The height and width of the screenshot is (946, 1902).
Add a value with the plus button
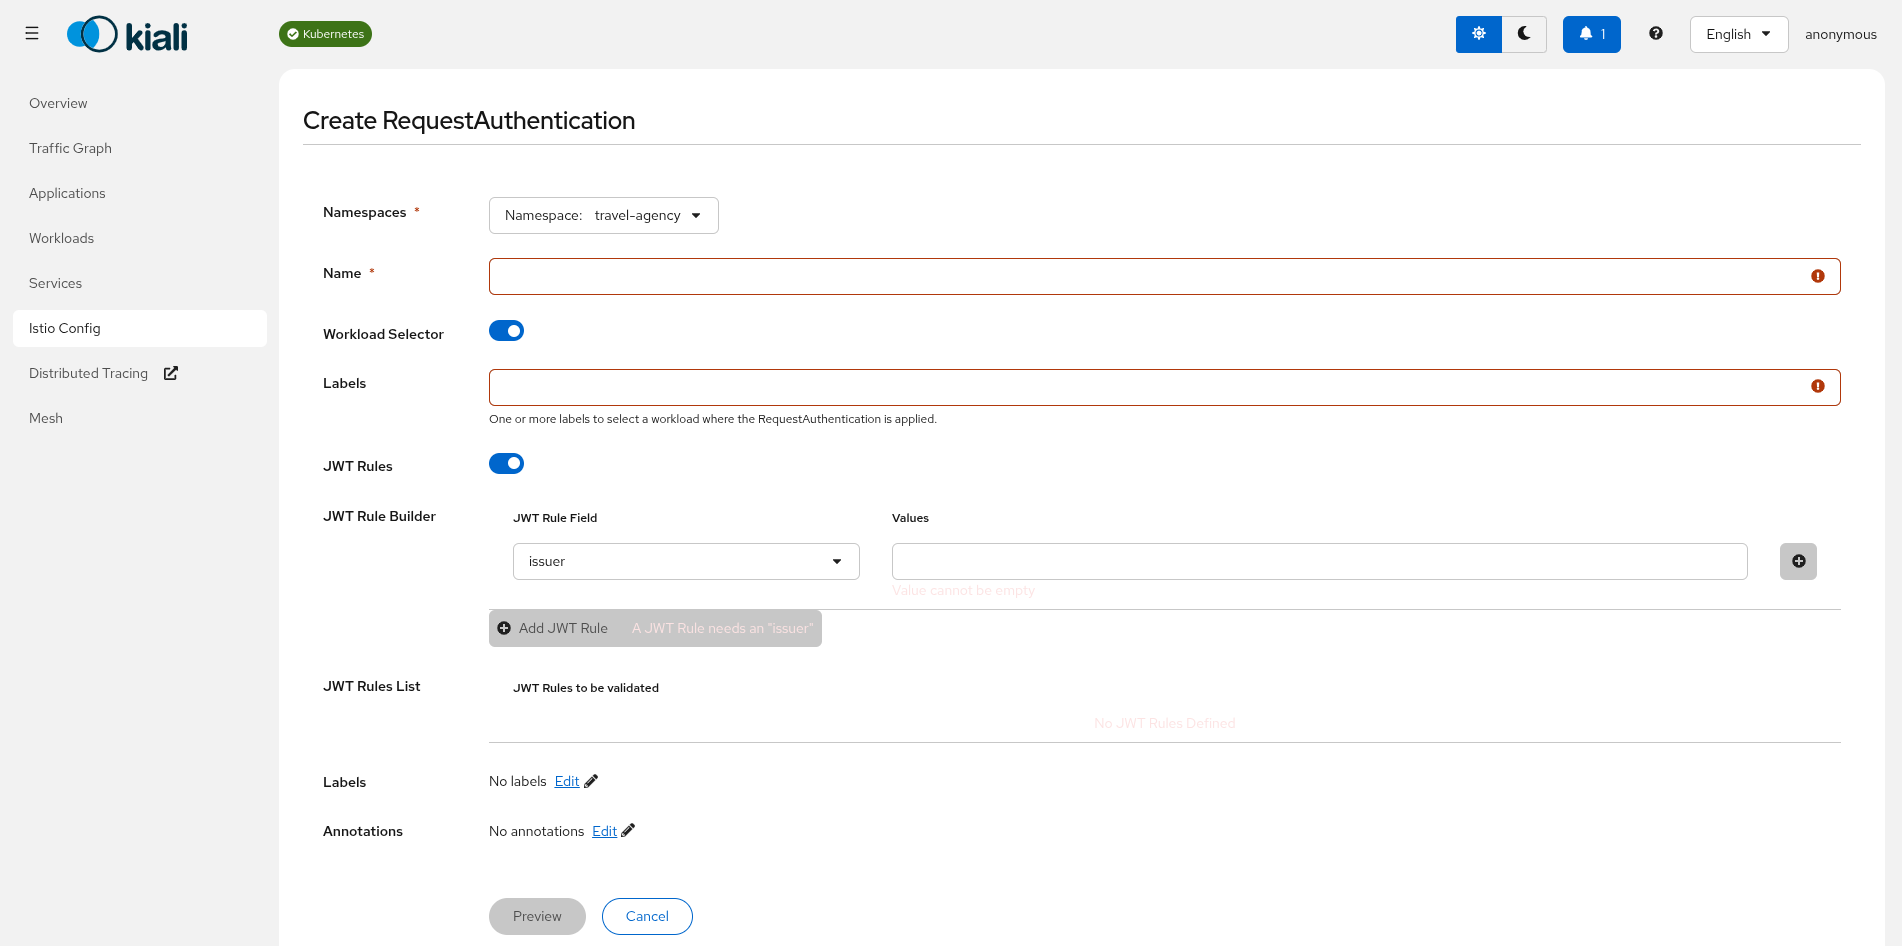tap(1797, 561)
